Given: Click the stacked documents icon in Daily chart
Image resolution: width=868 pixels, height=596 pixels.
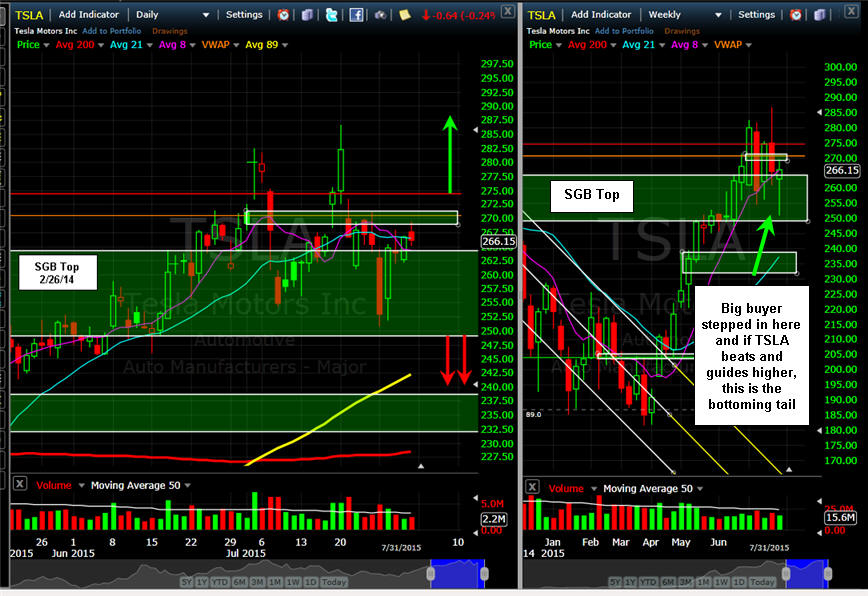Looking at the screenshot, I should point(307,15).
